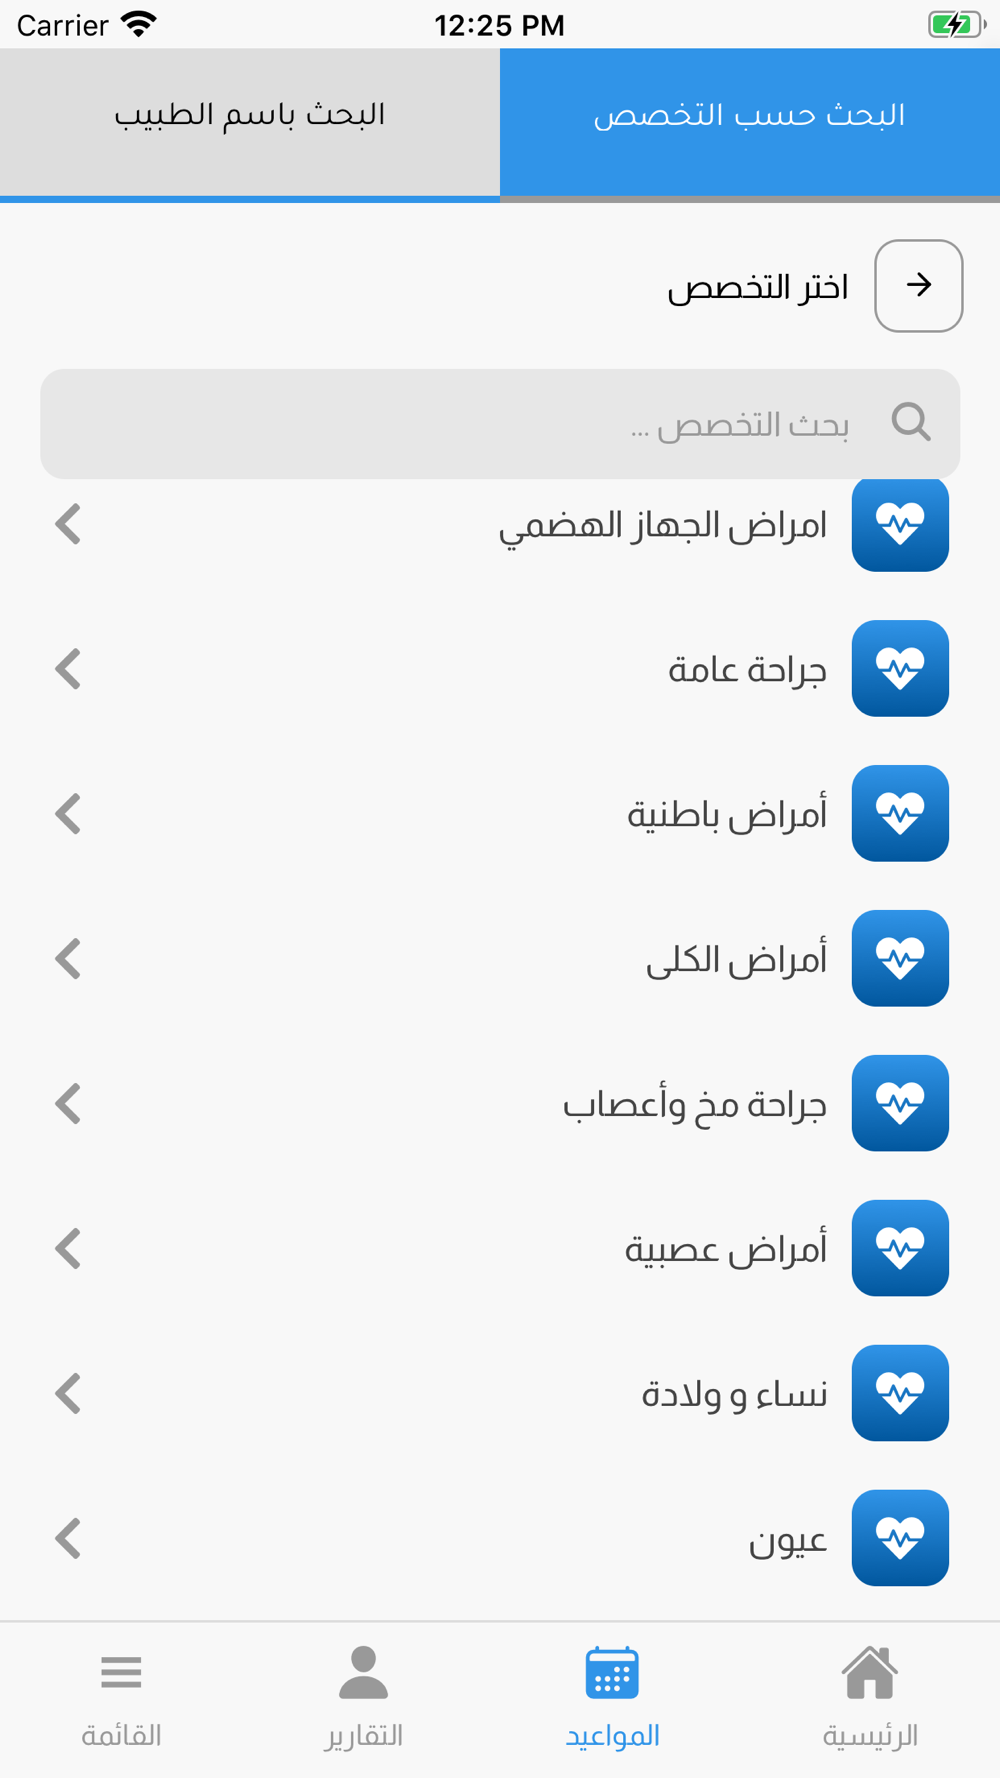Expand chevron for أمراض عصبية

pos(68,1249)
